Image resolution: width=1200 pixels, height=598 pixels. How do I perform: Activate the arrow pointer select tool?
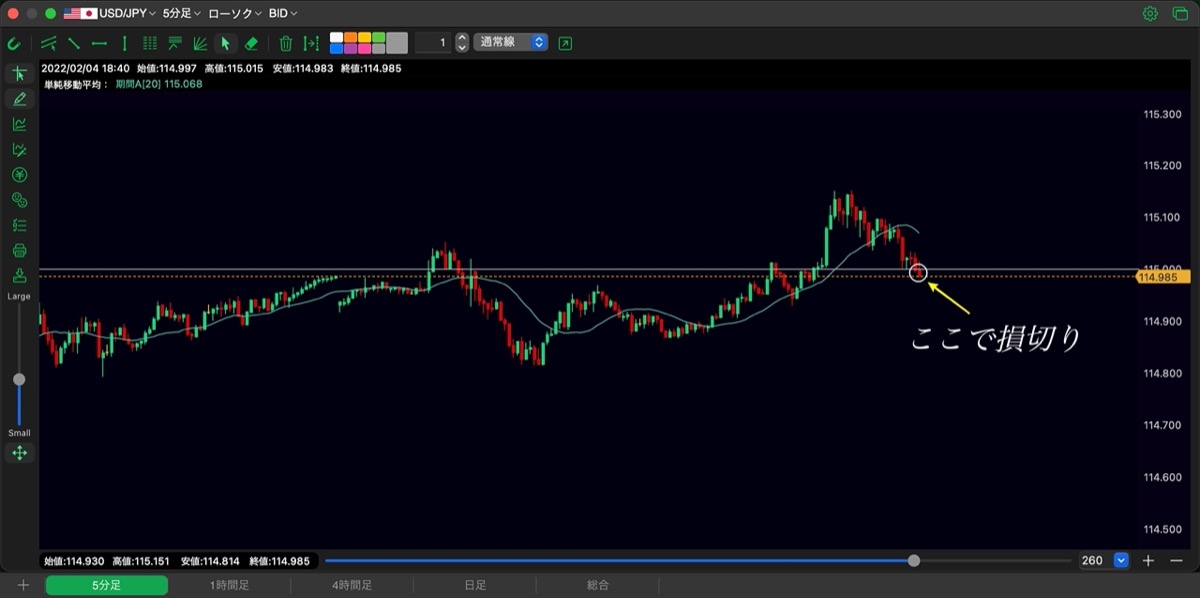pyautogui.click(x=225, y=43)
